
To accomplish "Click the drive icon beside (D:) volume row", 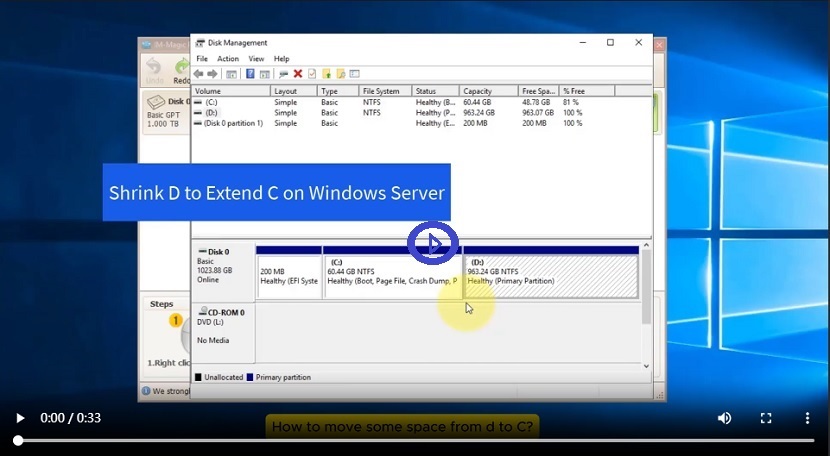I will (x=198, y=113).
